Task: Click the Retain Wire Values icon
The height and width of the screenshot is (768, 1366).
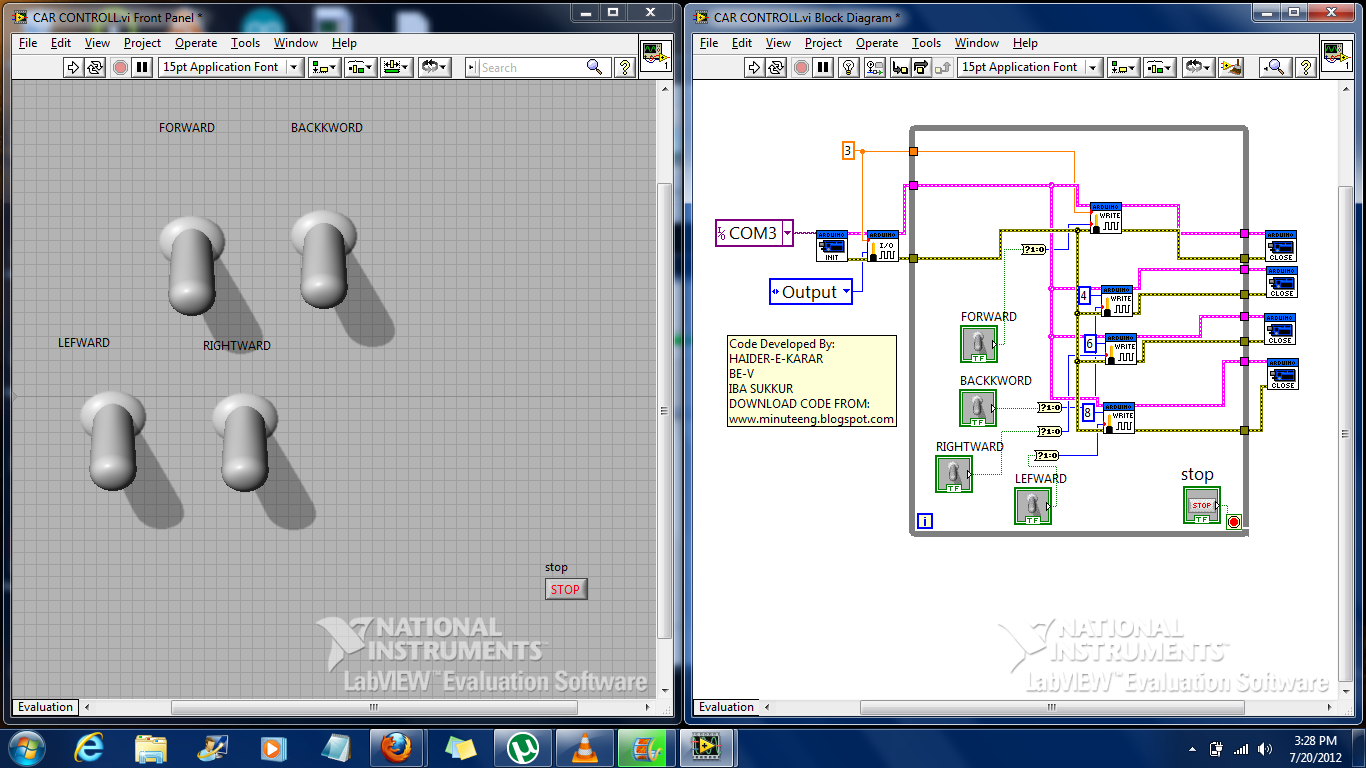Action: click(874, 67)
